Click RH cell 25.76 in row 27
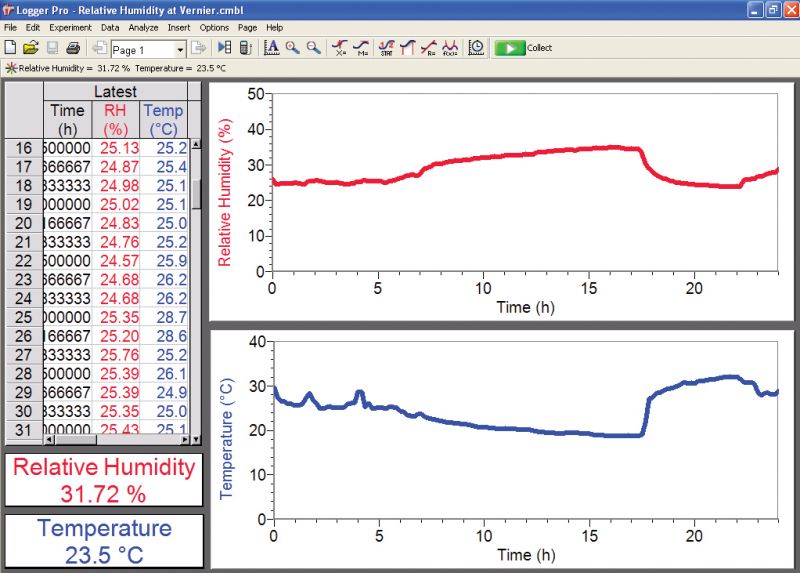 pos(115,355)
